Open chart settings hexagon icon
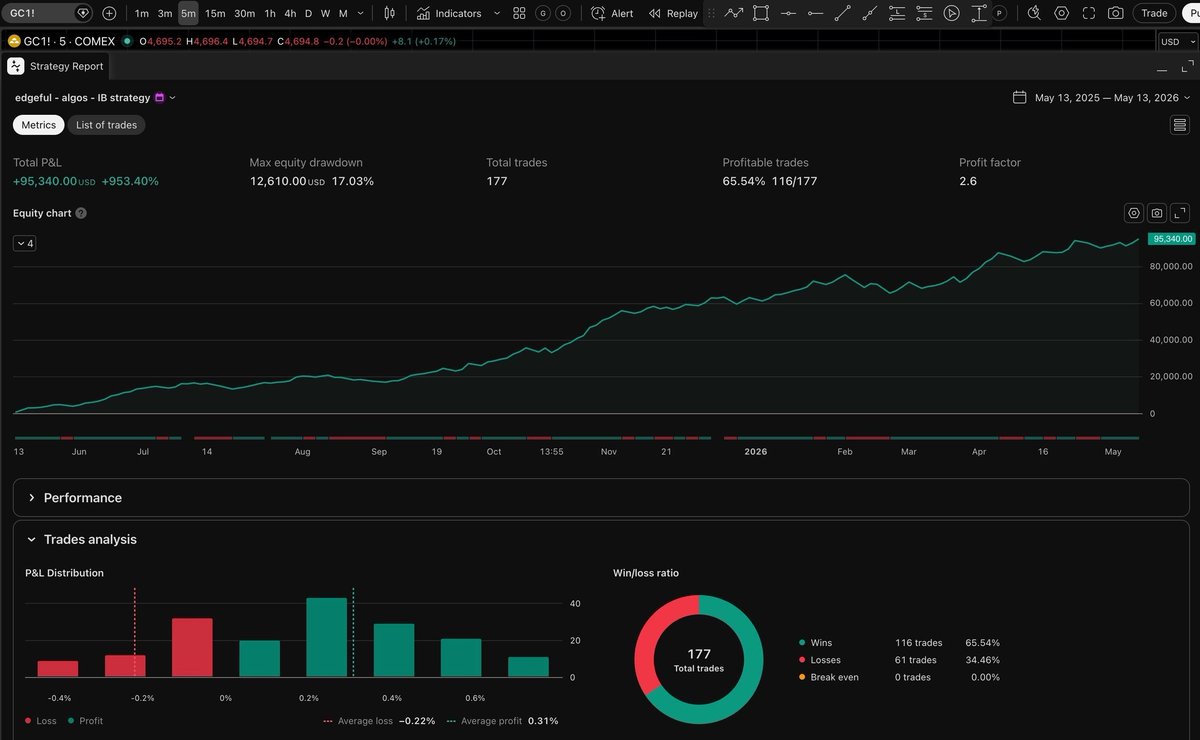The height and width of the screenshot is (740, 1200). [x=1061, y=13]
